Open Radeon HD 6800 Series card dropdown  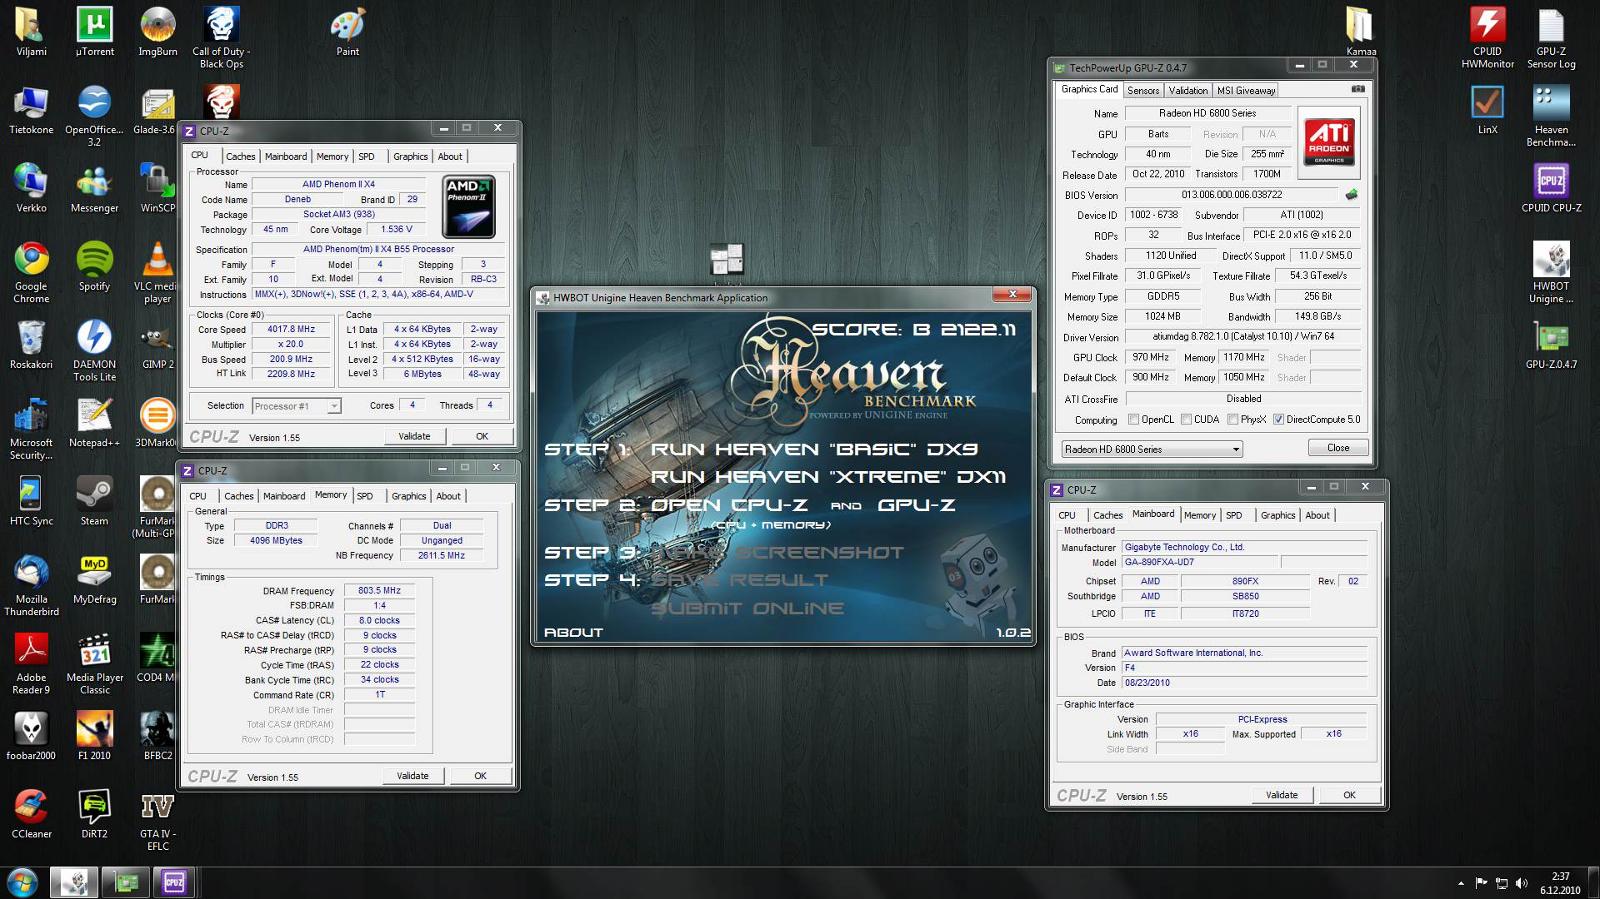point(1151,449)
